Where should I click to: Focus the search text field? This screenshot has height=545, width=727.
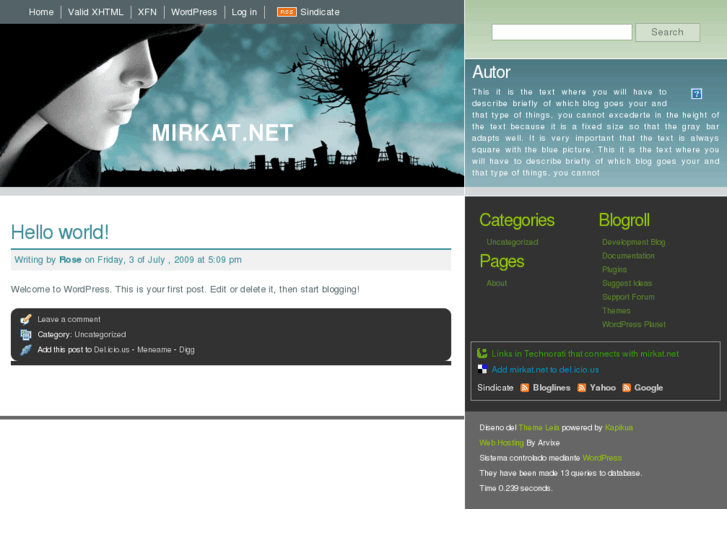click(561, 32)
